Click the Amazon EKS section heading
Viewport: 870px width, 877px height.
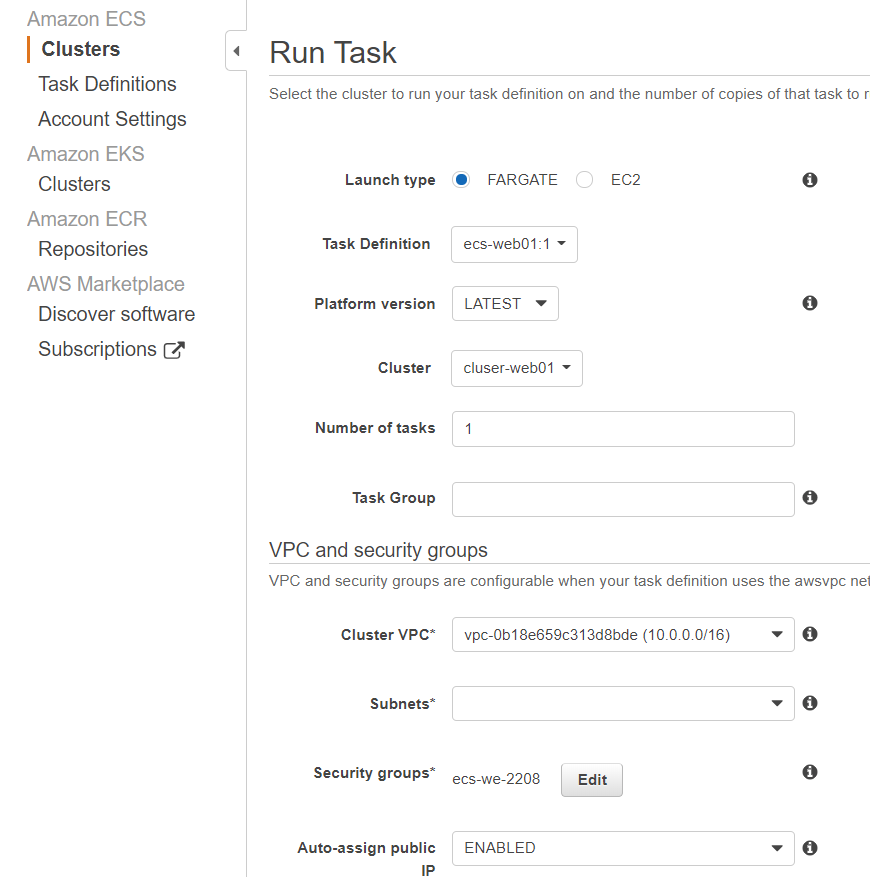[86, 154]
